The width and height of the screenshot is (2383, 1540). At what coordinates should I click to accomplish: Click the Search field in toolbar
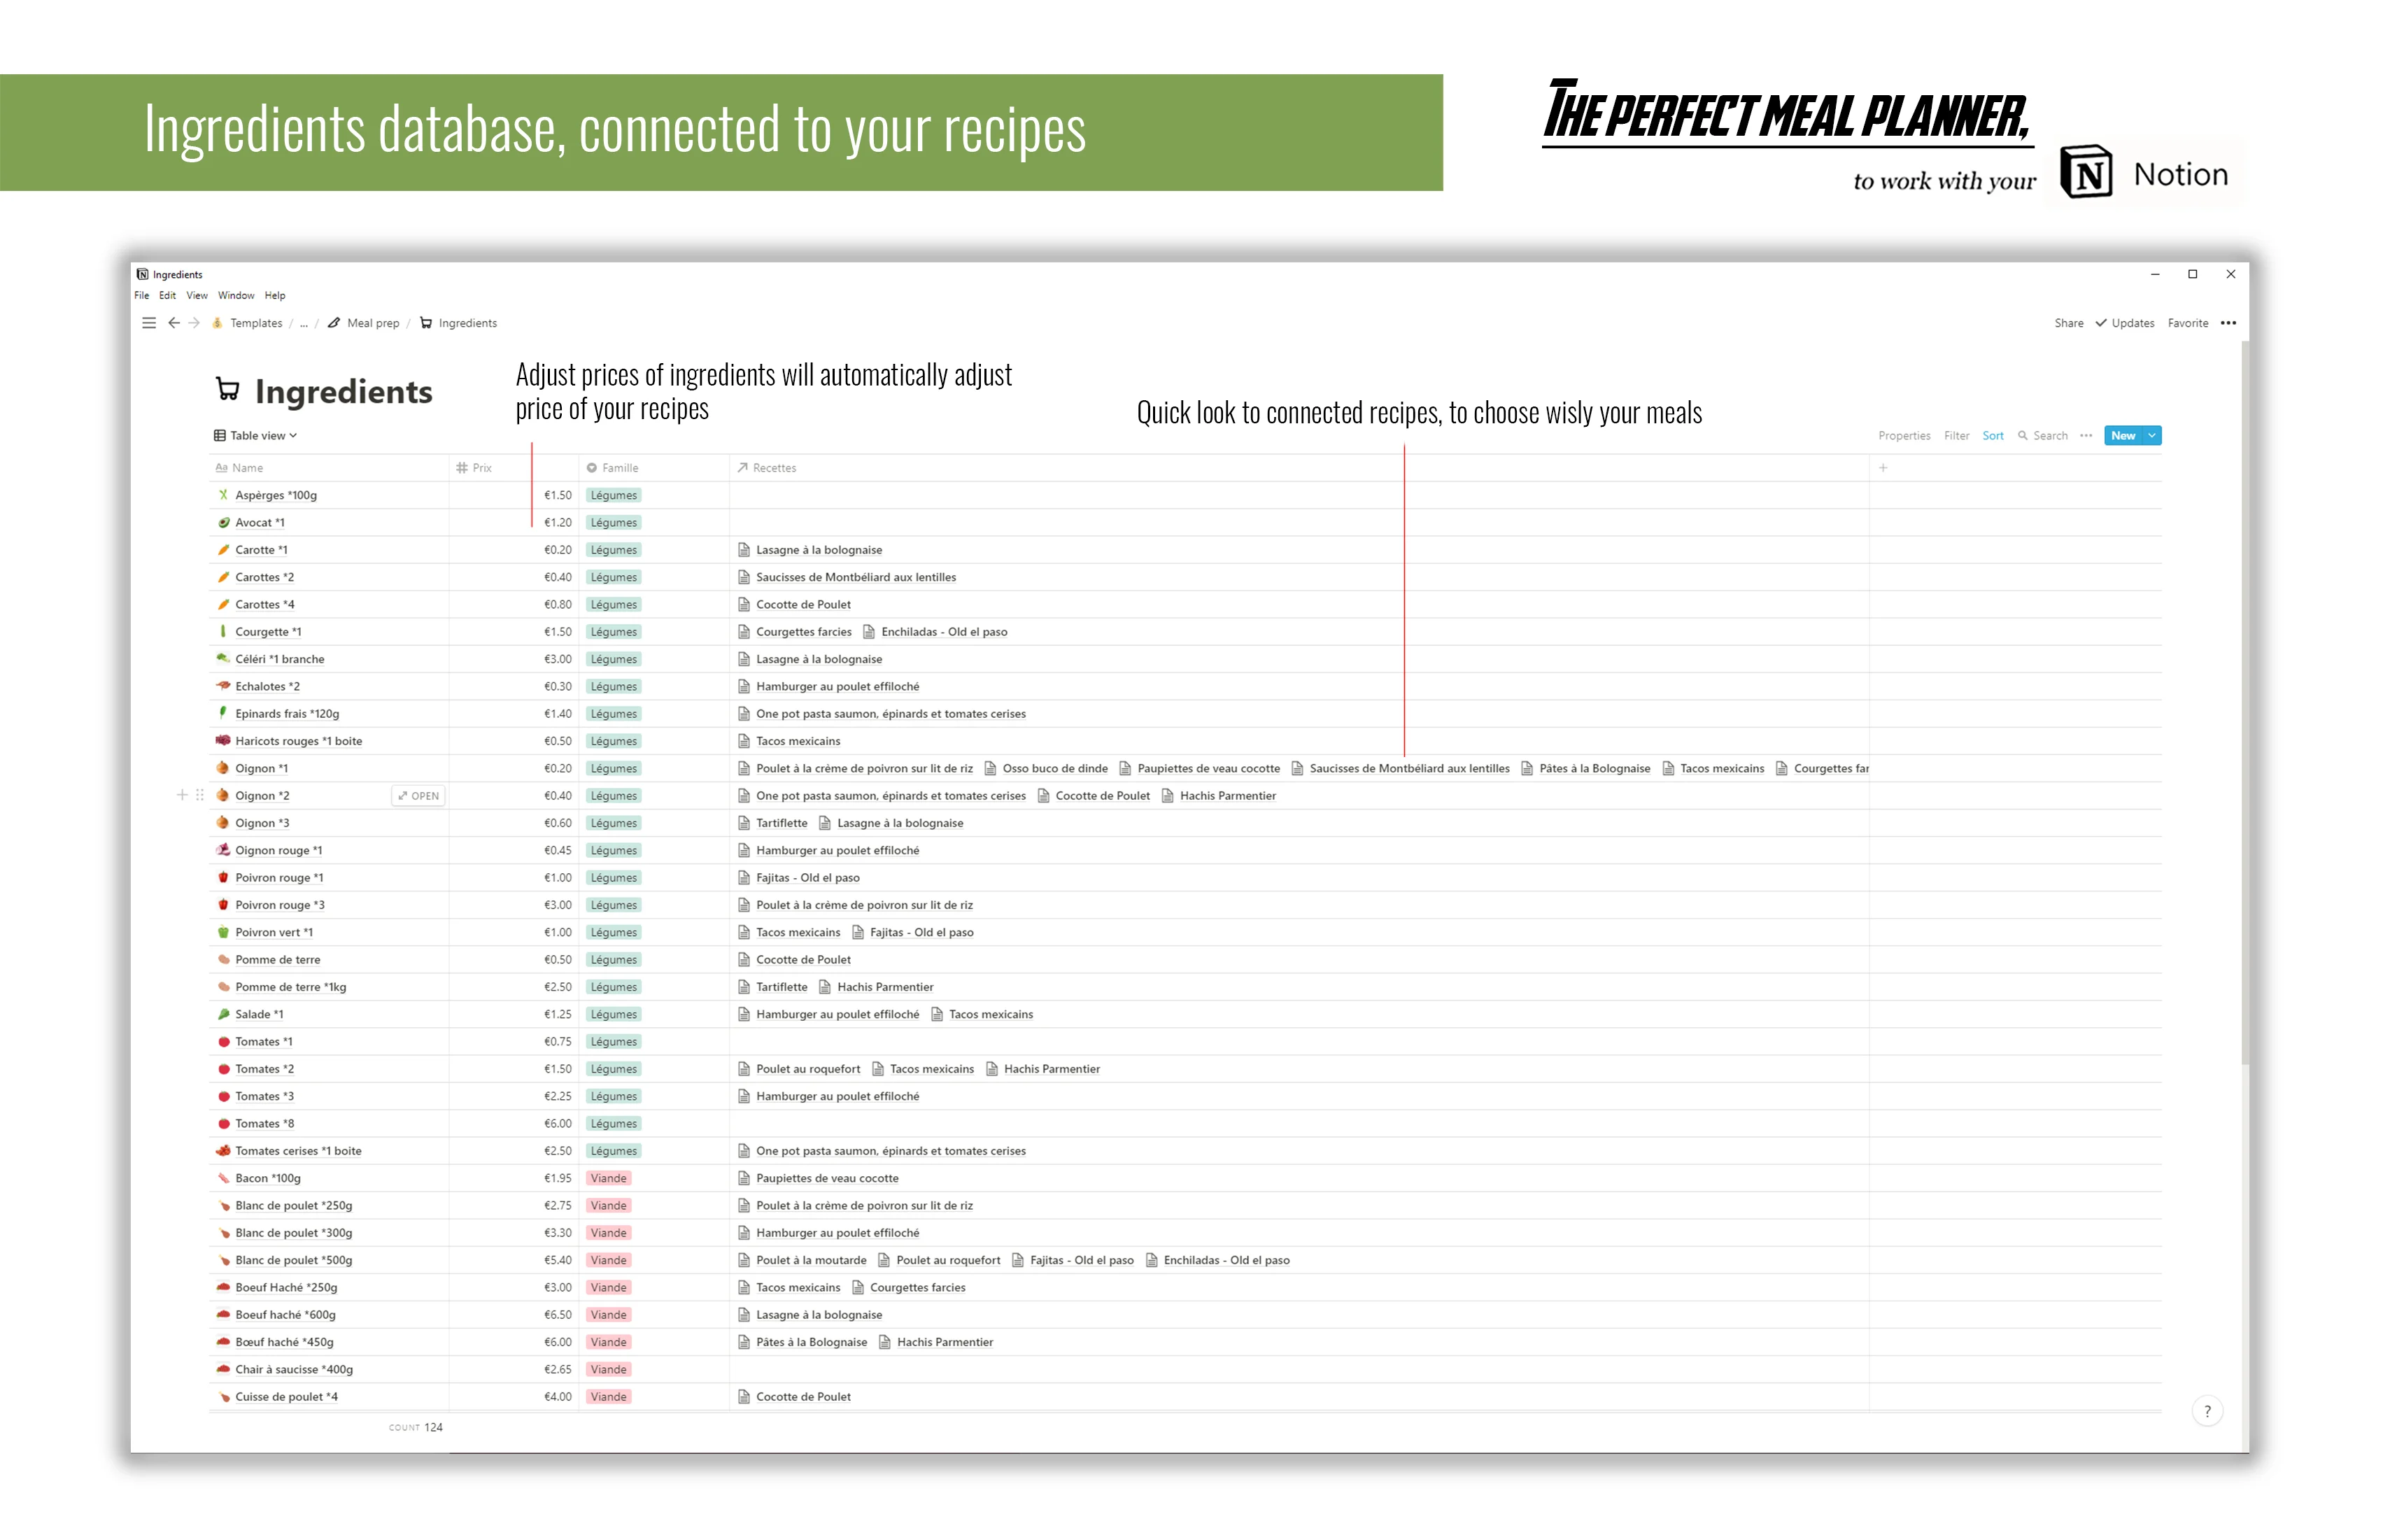2043,435
